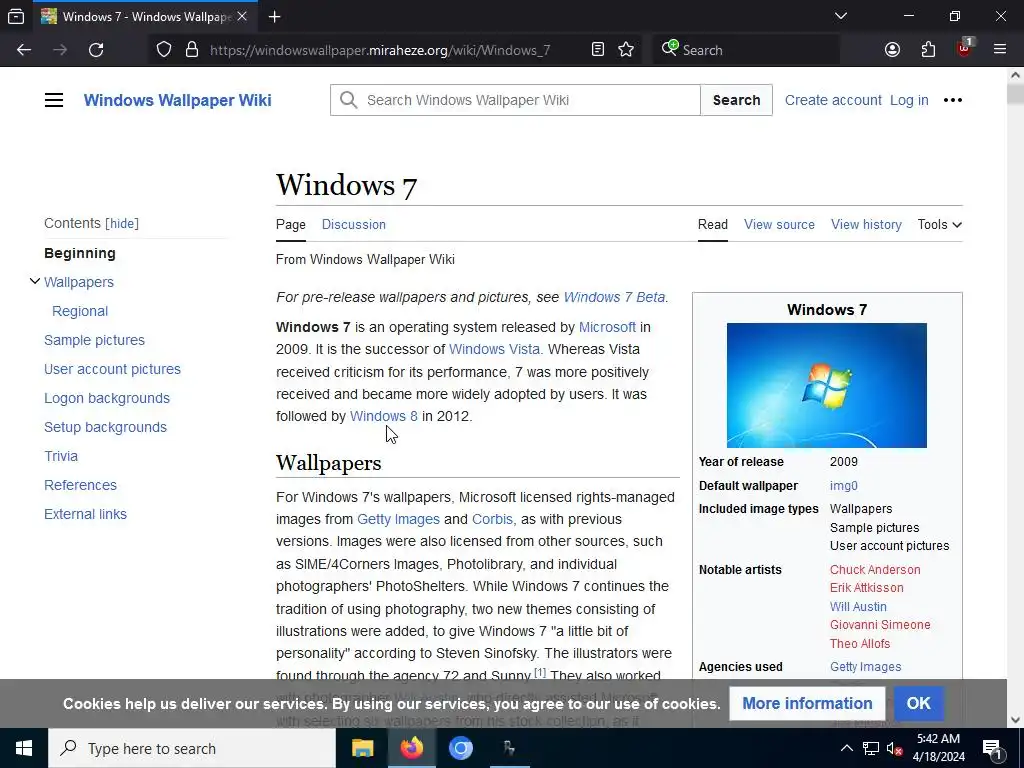Open the recent browsing tab view icon
Screen dimensions: 1024x768
click(x=16, y=16)
